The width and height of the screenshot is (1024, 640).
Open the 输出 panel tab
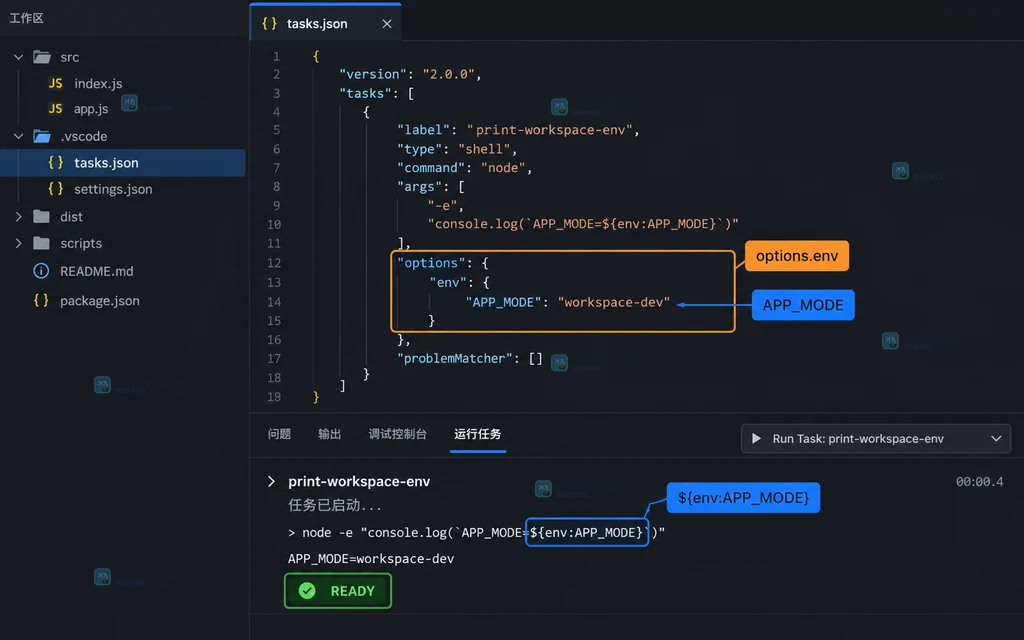click(329, 434)
